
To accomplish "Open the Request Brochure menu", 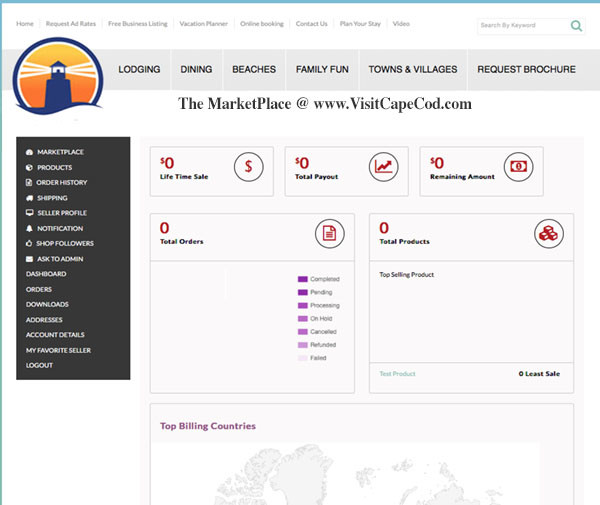I will click(526, 69).
